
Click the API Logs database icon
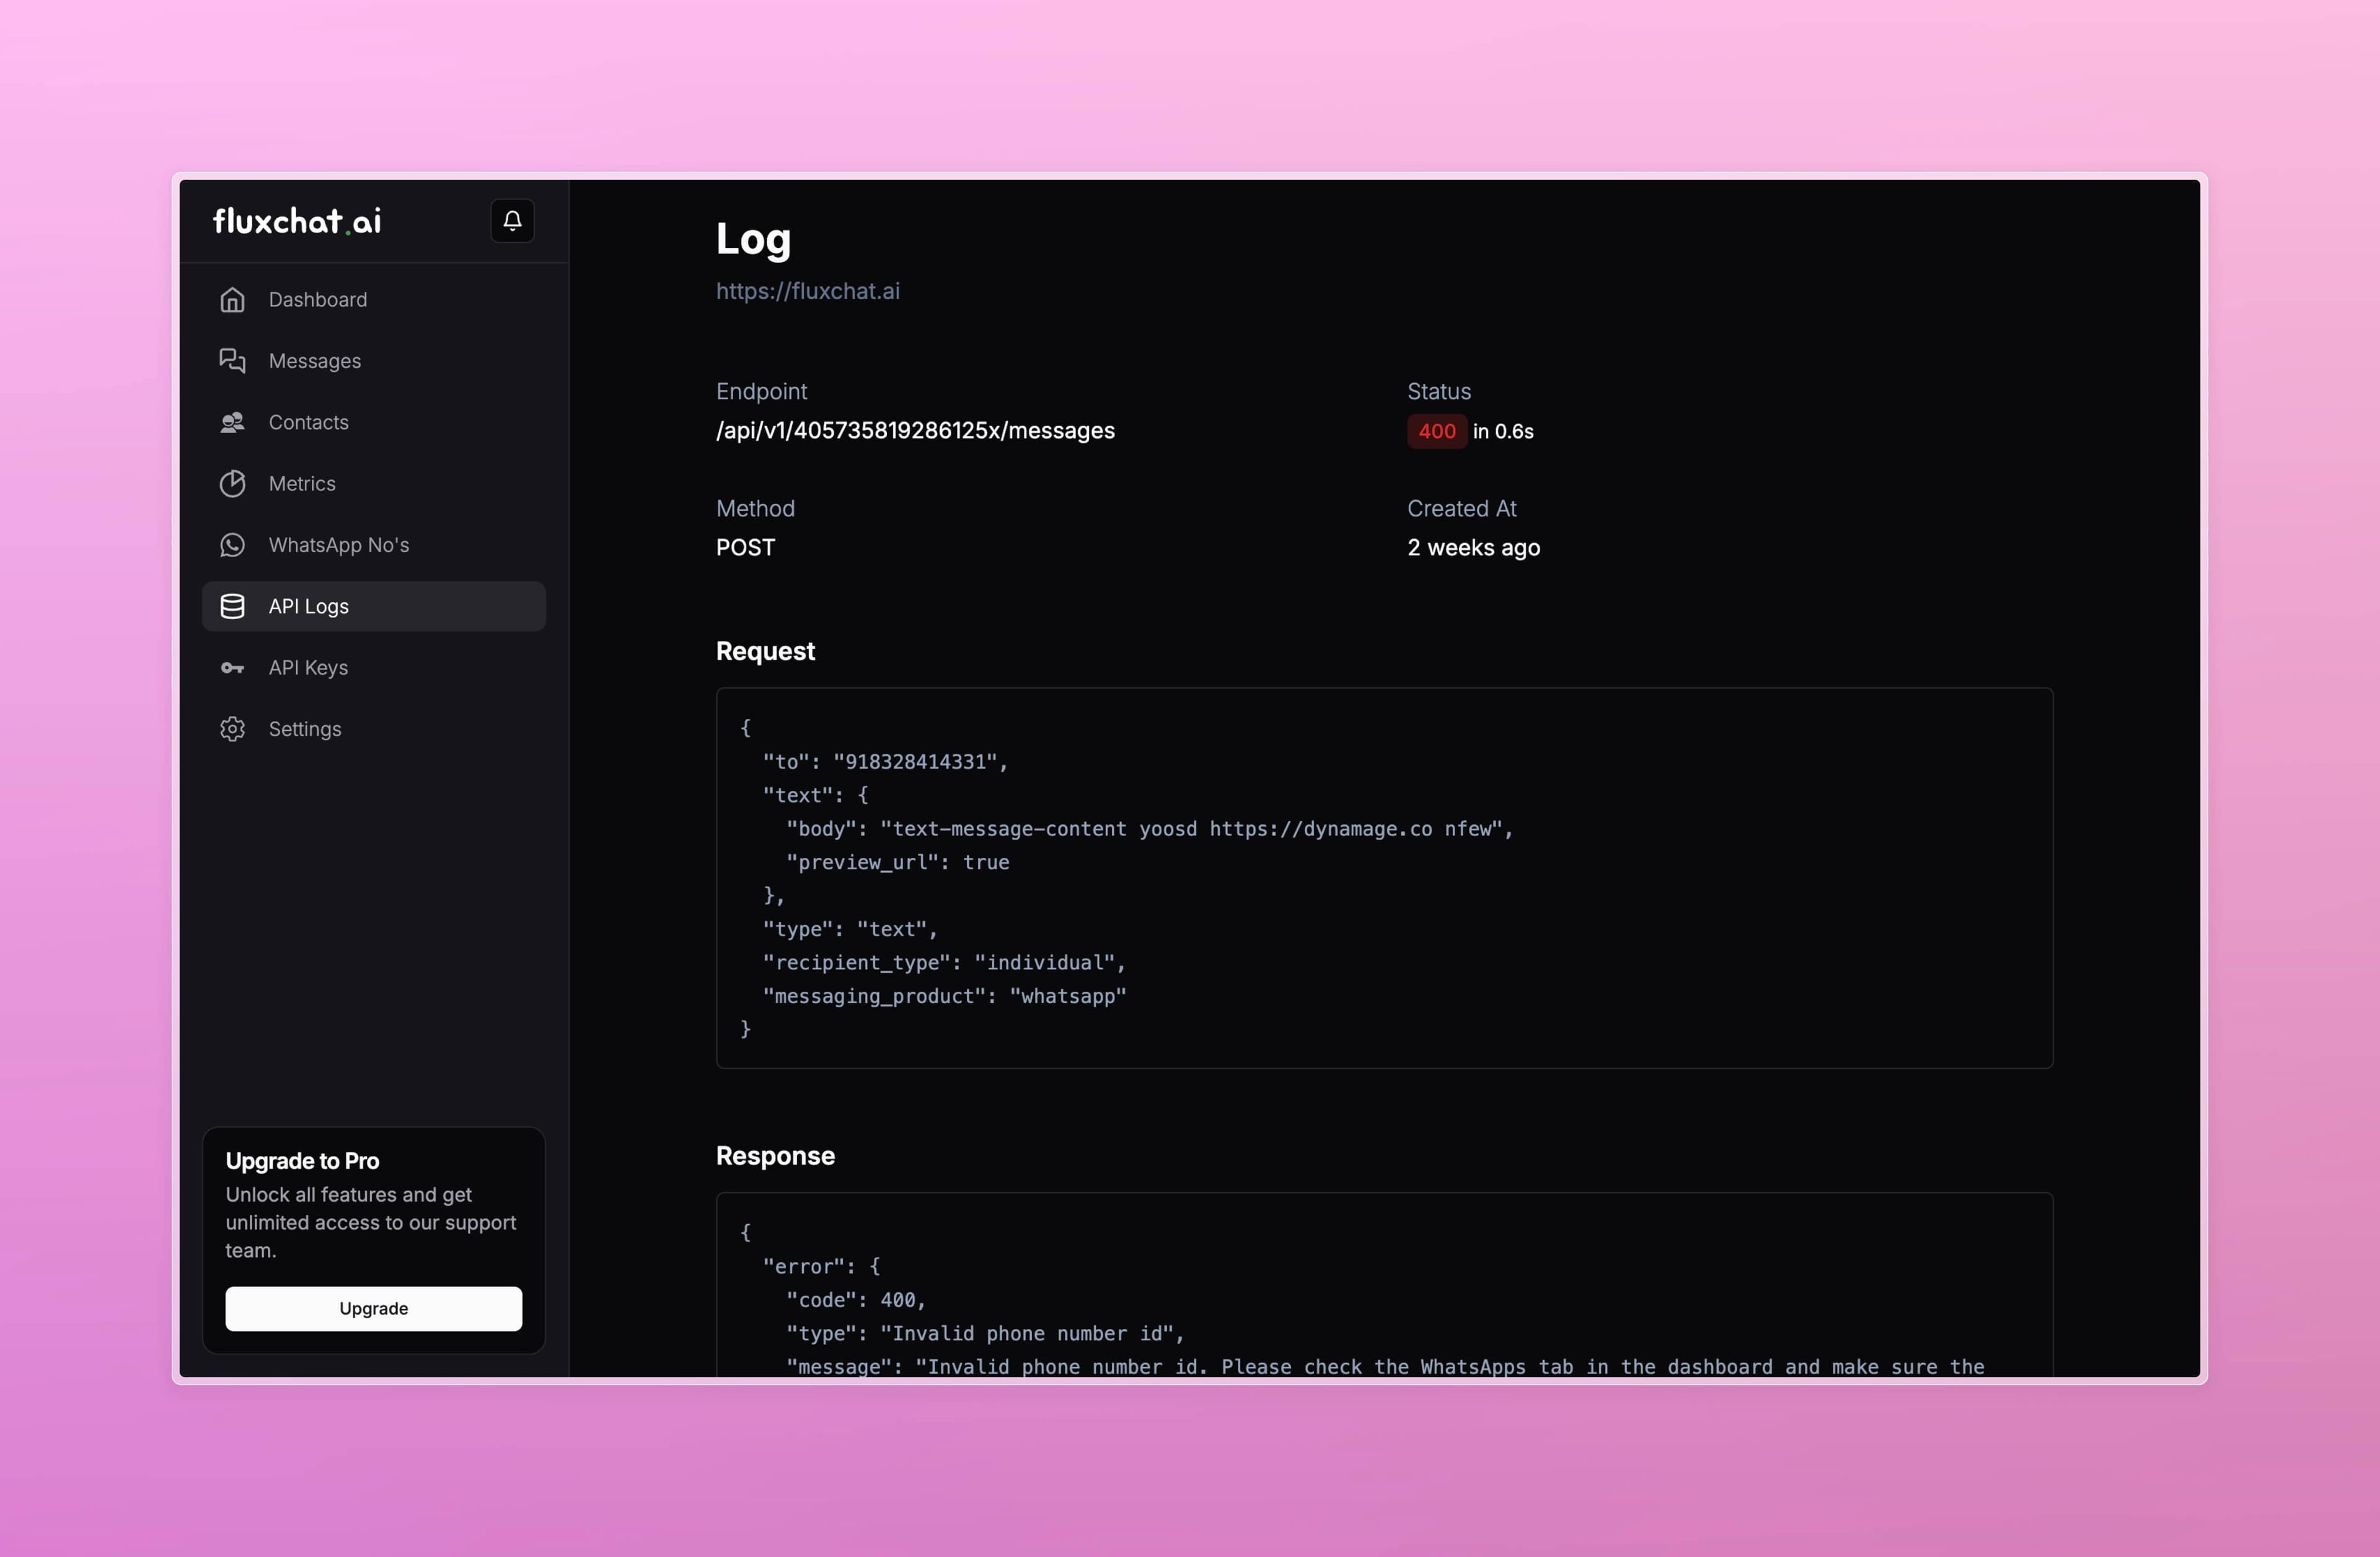point(232,607)
